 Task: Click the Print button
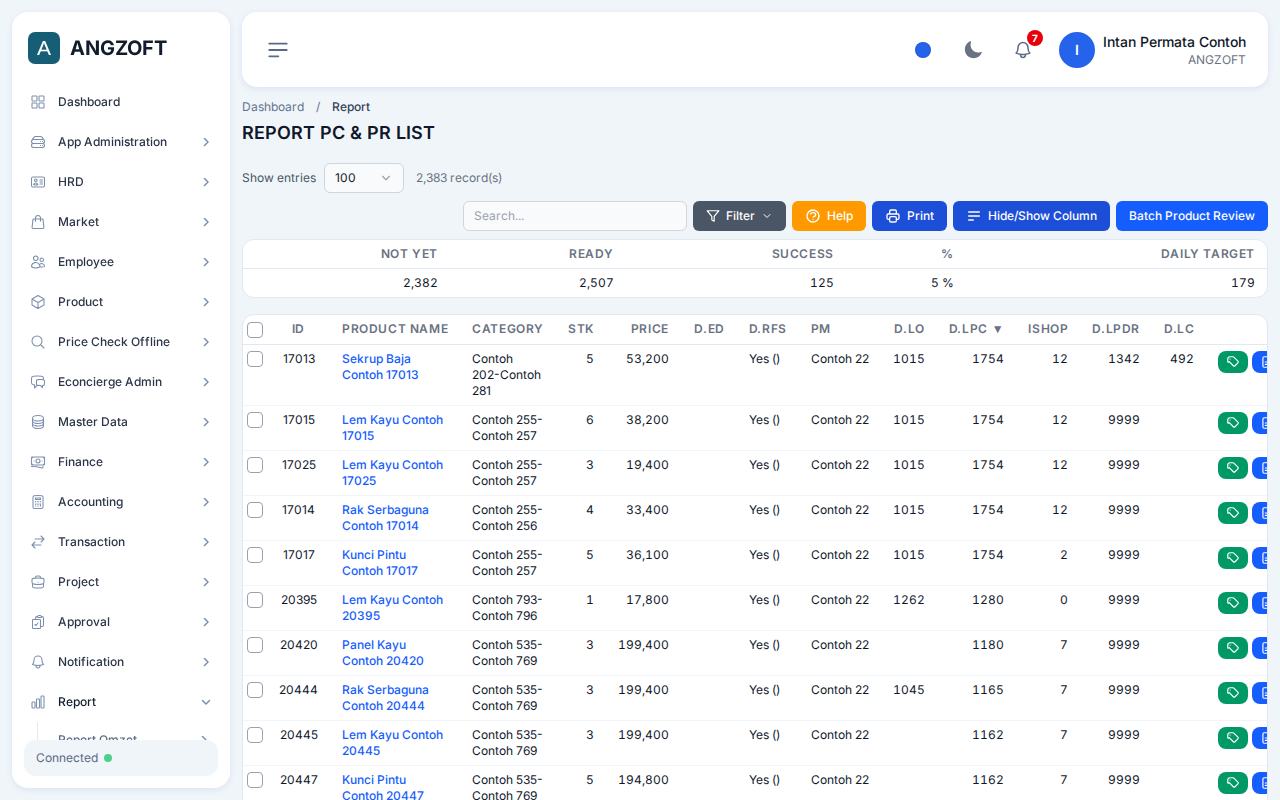[x=909, y=216]
